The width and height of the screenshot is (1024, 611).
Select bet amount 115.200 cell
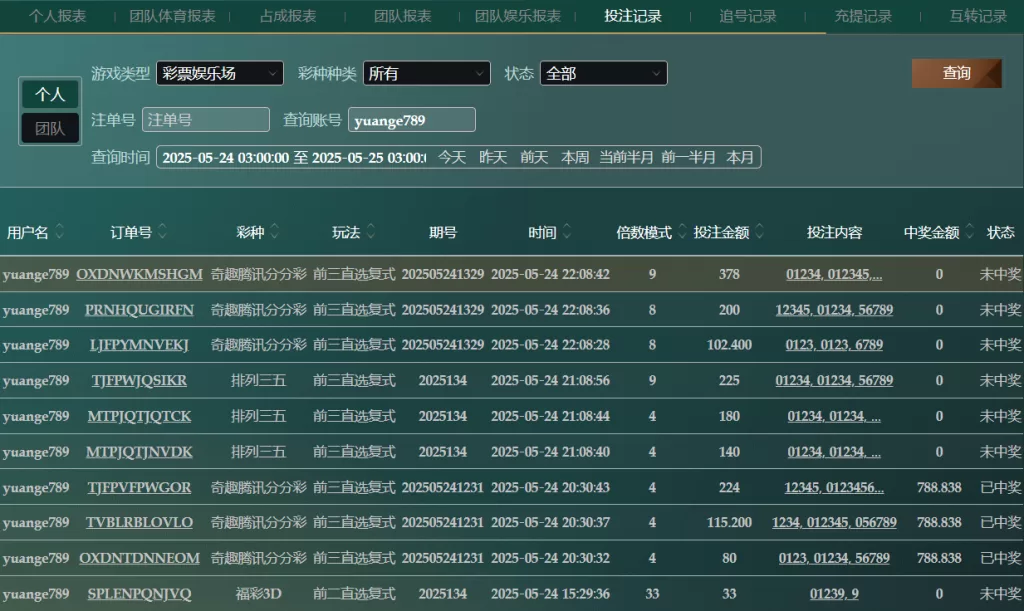729,522
